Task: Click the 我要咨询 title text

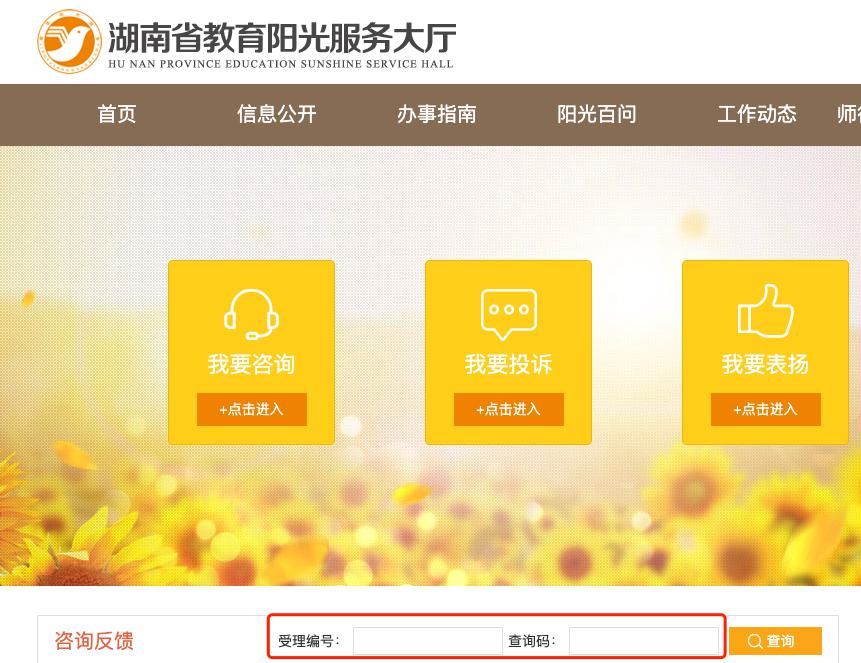Action: pos(251,364)
